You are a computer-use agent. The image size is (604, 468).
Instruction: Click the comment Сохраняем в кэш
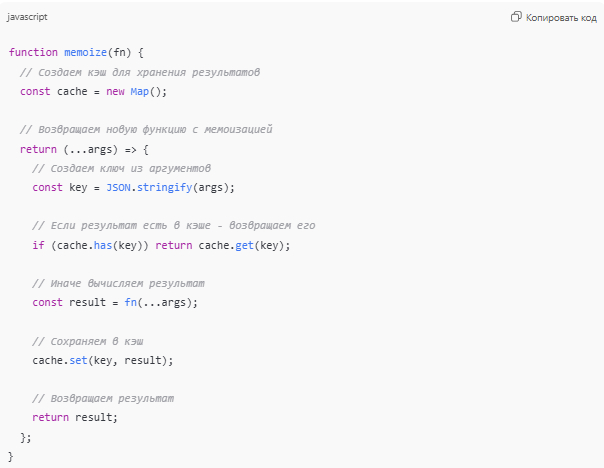coord(88,341)
